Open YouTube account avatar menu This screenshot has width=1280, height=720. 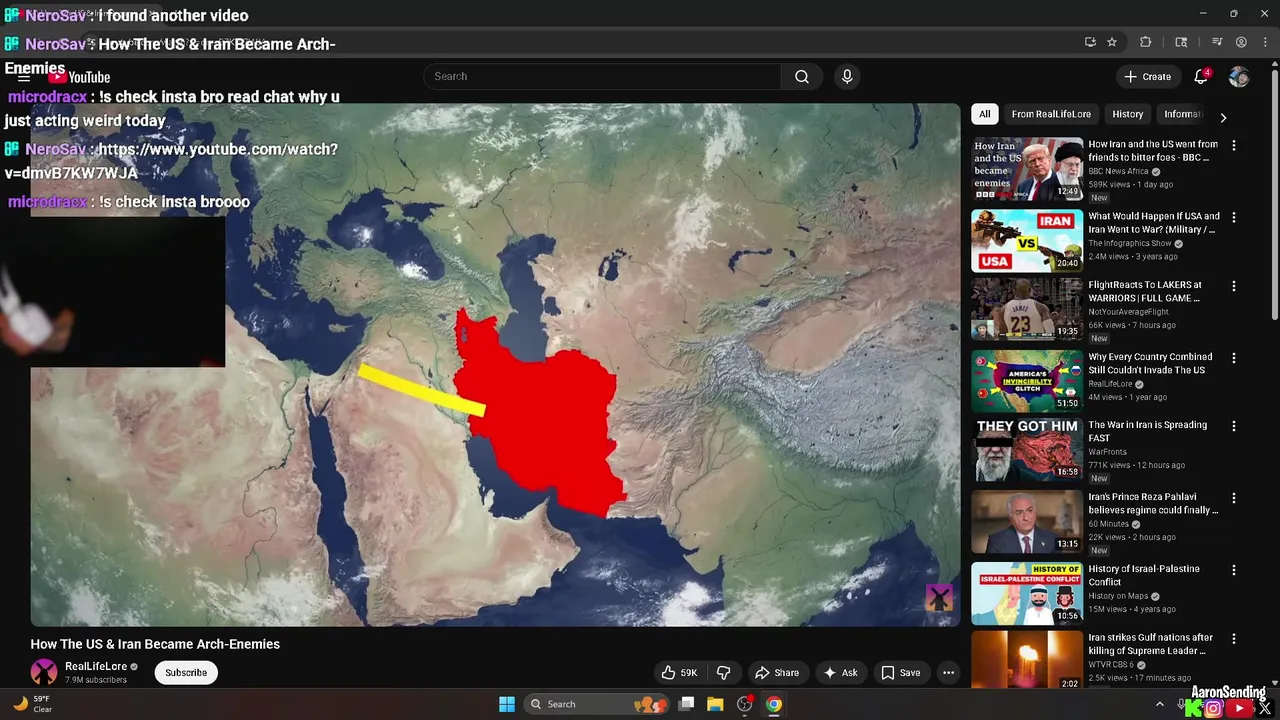[x=1239, y=77]
